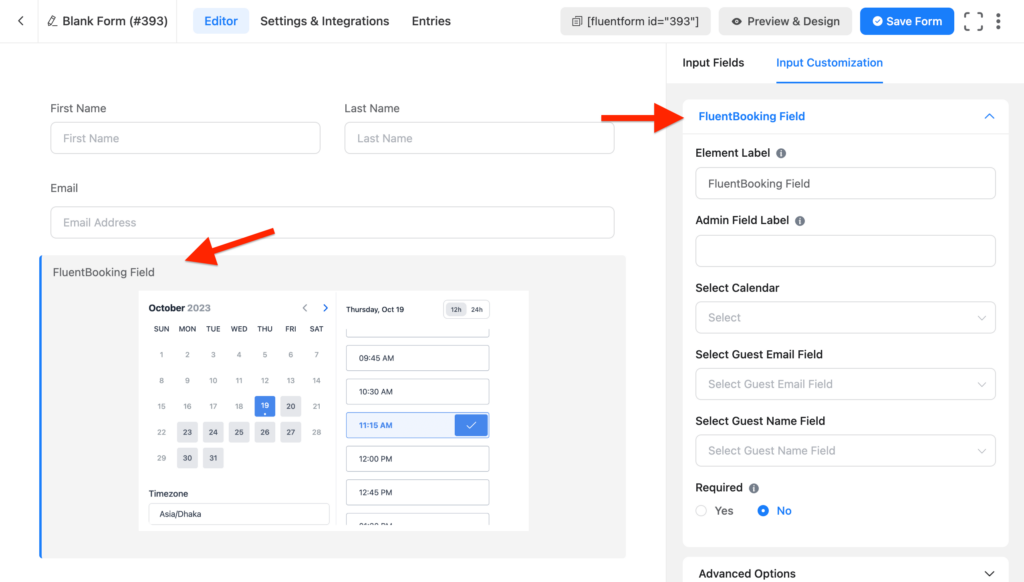The width and height of the screenshot is (1024, 582).
Task: Open Settings & Integrations tab
Action: click(325, 21)
